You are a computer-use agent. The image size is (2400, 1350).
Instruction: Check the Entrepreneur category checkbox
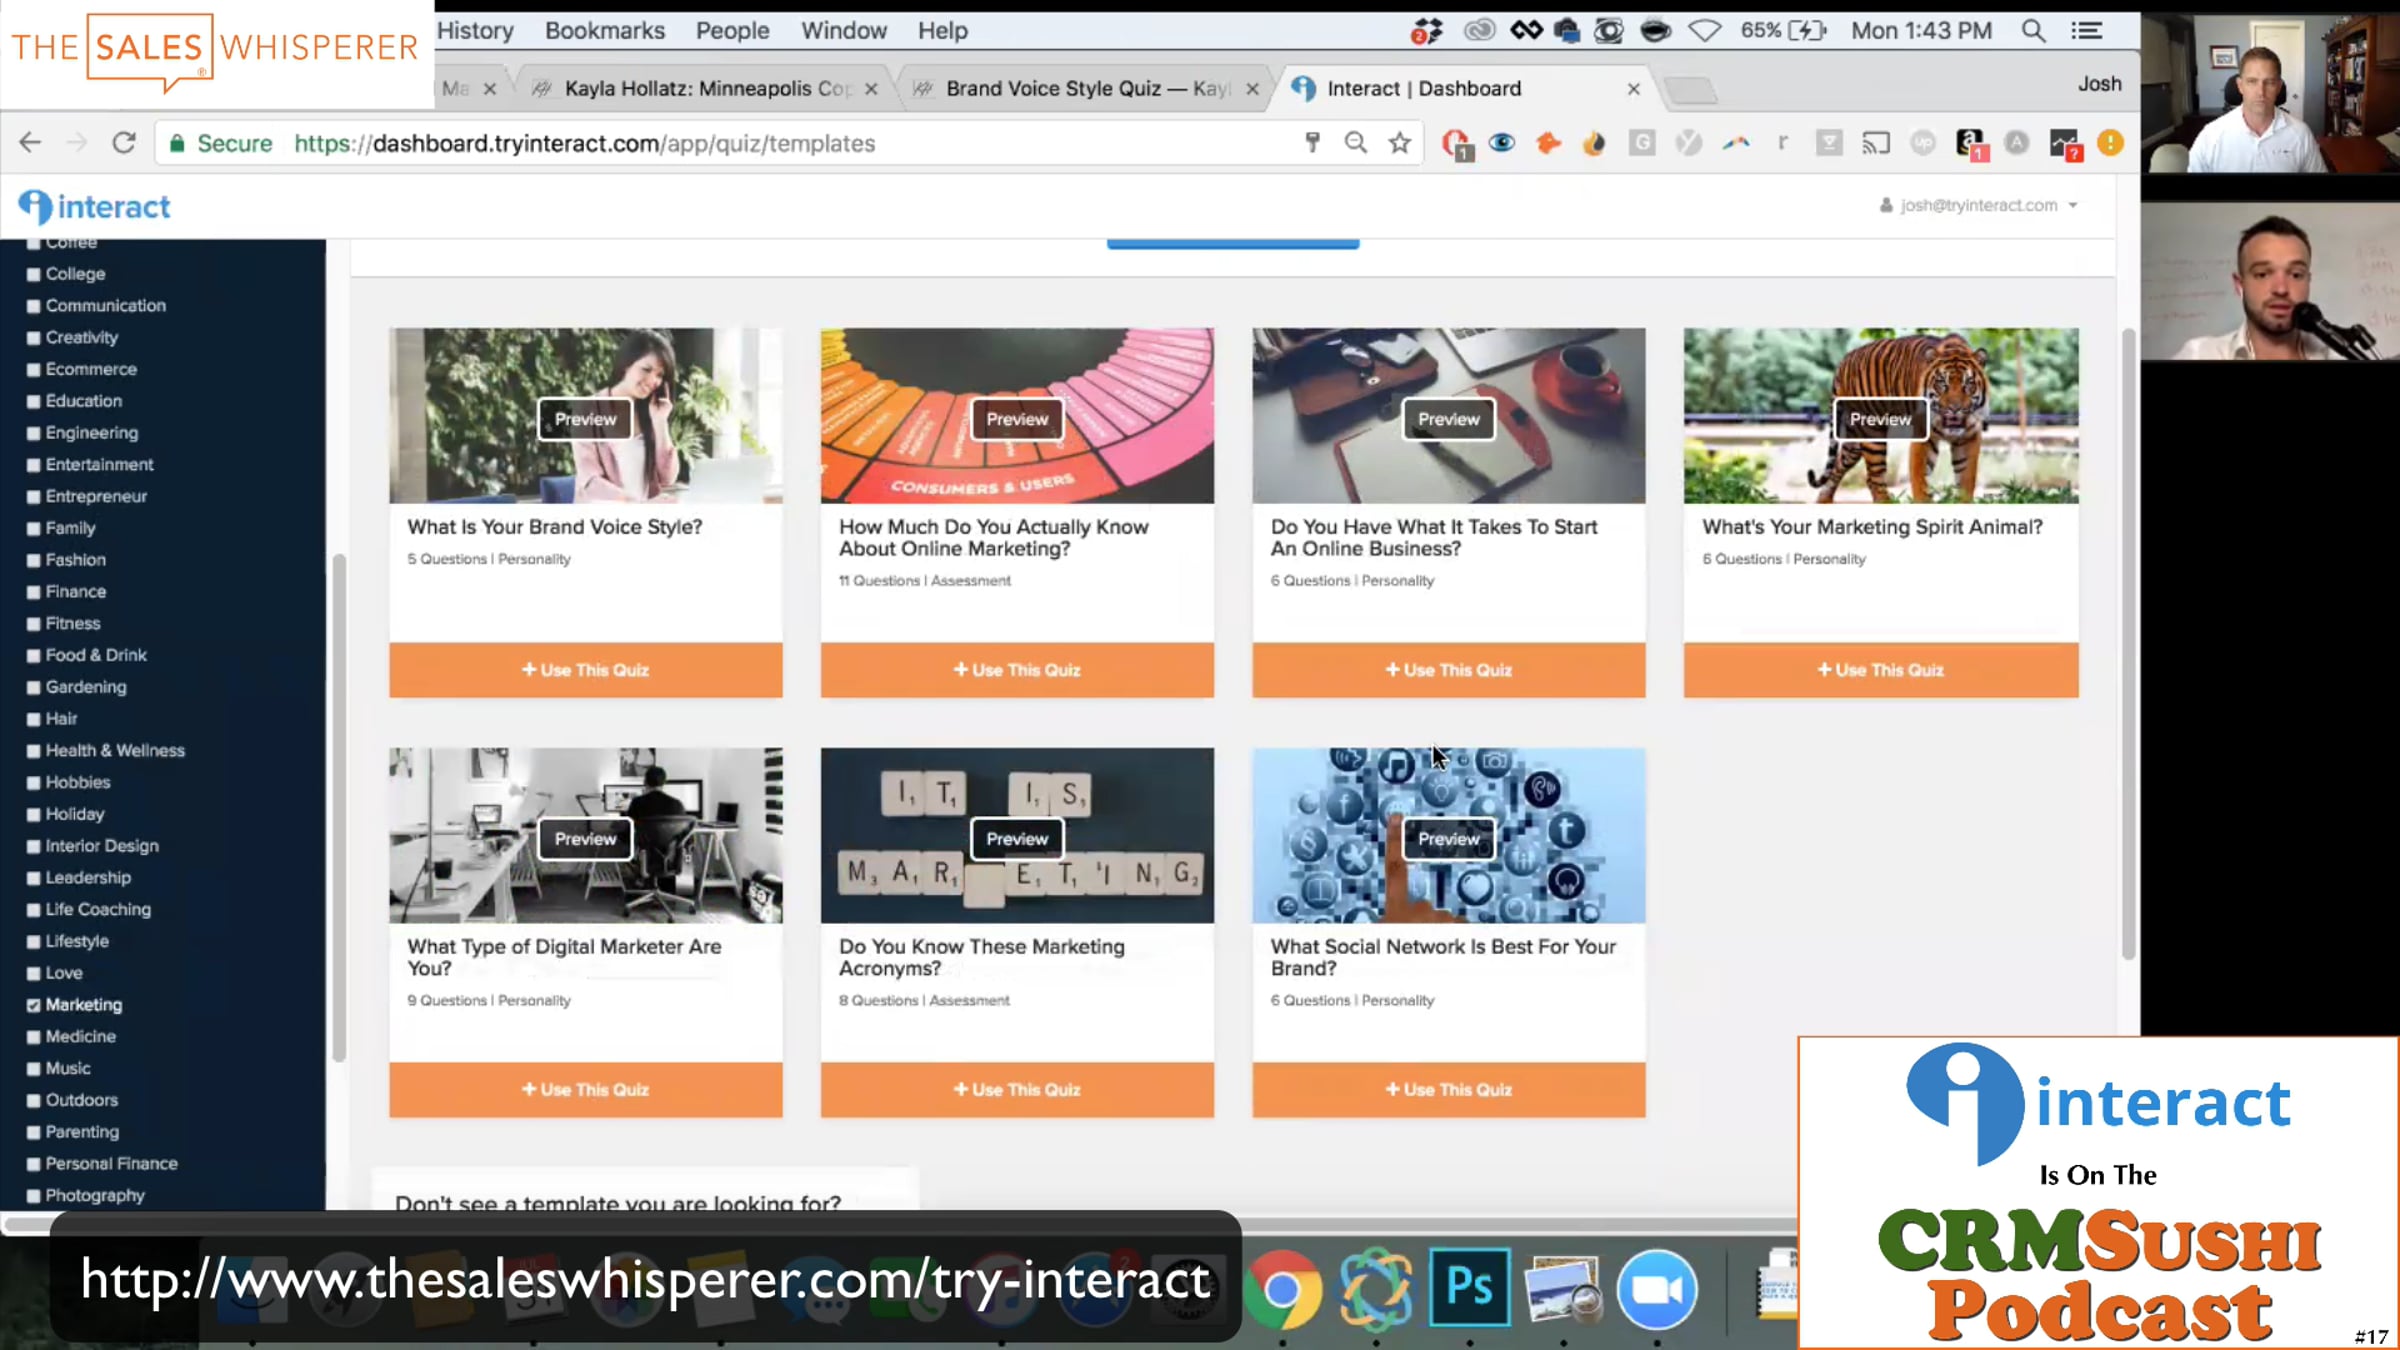click(34, 497)
